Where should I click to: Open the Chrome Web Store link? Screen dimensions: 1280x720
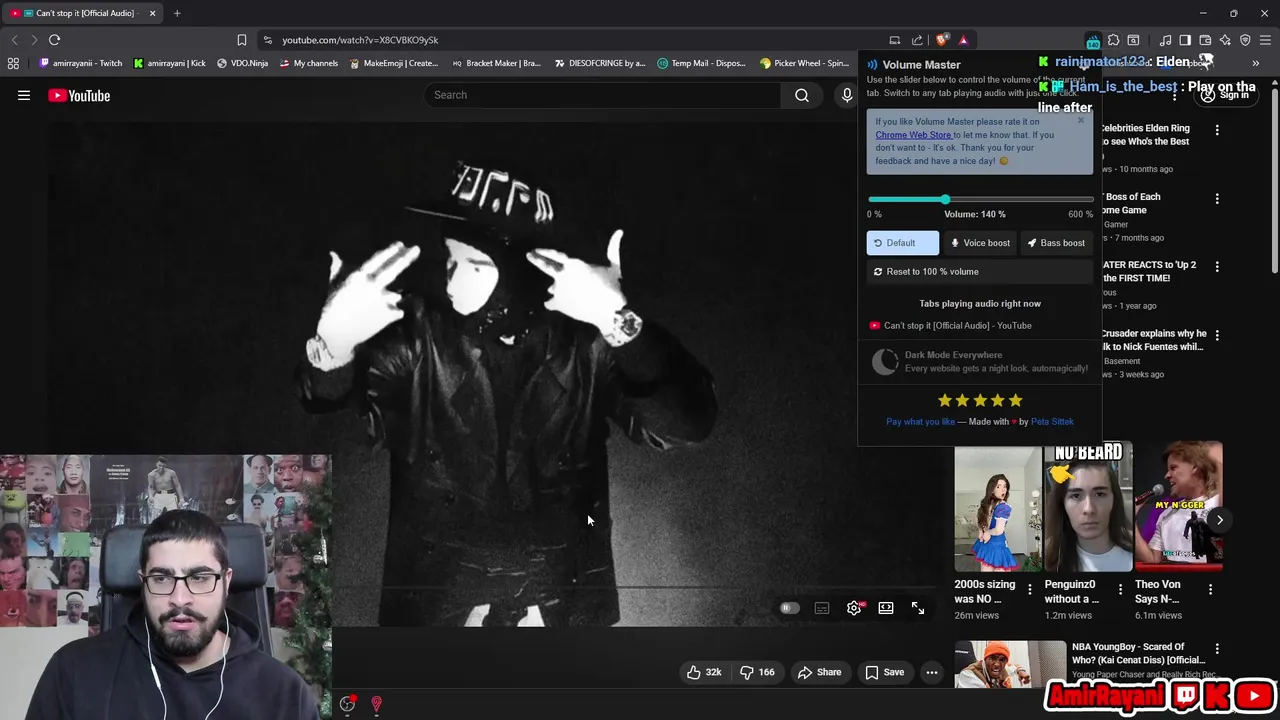coord(914,135)
